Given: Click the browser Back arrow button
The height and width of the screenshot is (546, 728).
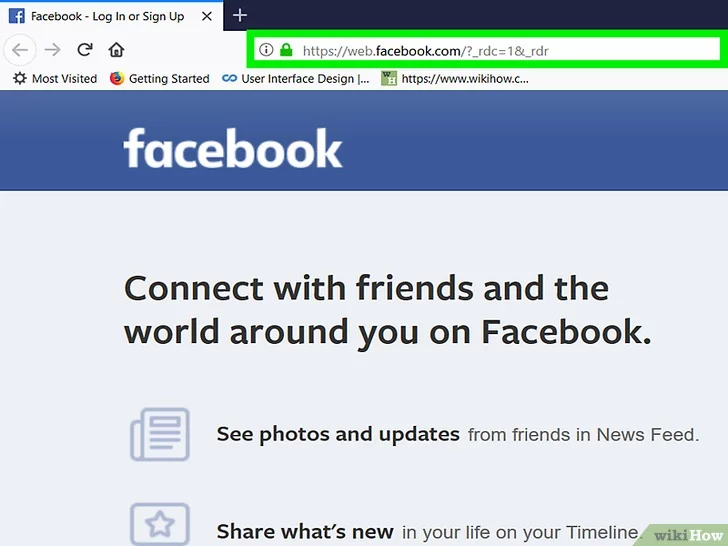Looking at the screenshot, I should 20,50.
